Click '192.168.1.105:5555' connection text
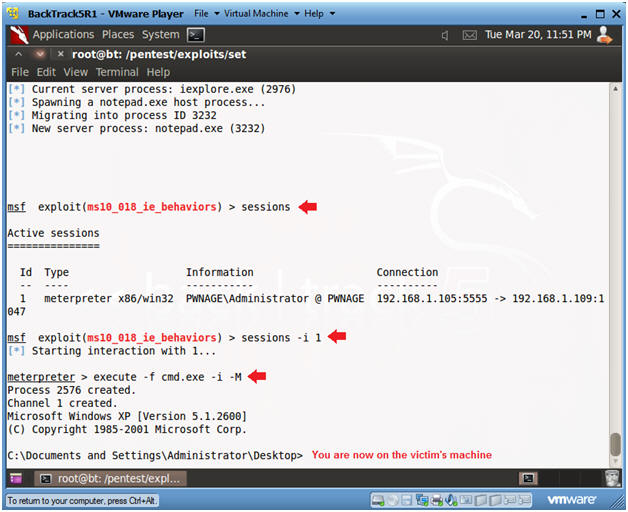Image resolution: width=628 pixels, height=512 pixels. 432,299
